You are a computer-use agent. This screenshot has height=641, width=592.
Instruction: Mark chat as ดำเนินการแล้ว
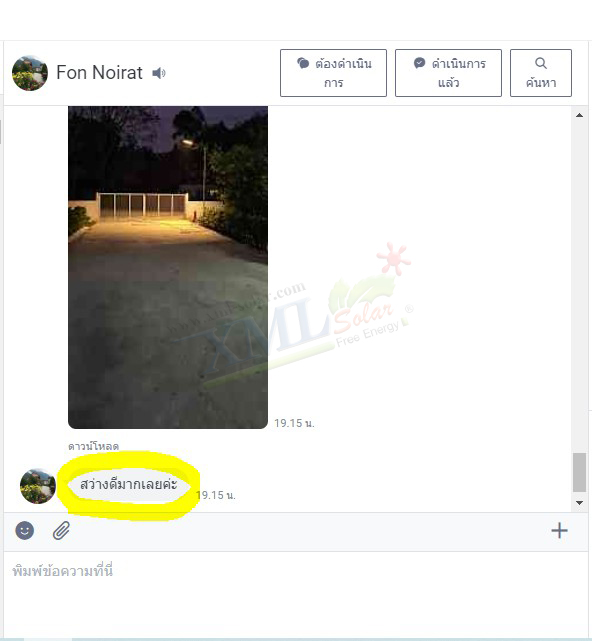tap(448, 73)
